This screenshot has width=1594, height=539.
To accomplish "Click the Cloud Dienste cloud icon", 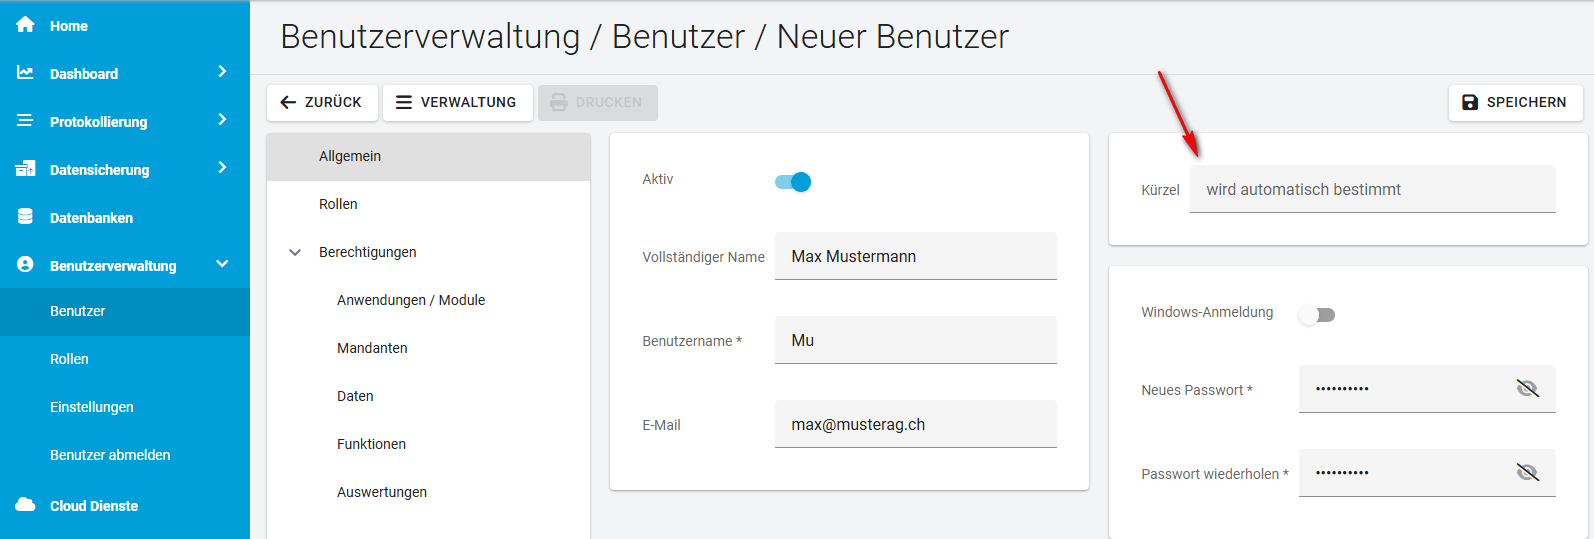I will pyautogui.click(x=25, y=505).
